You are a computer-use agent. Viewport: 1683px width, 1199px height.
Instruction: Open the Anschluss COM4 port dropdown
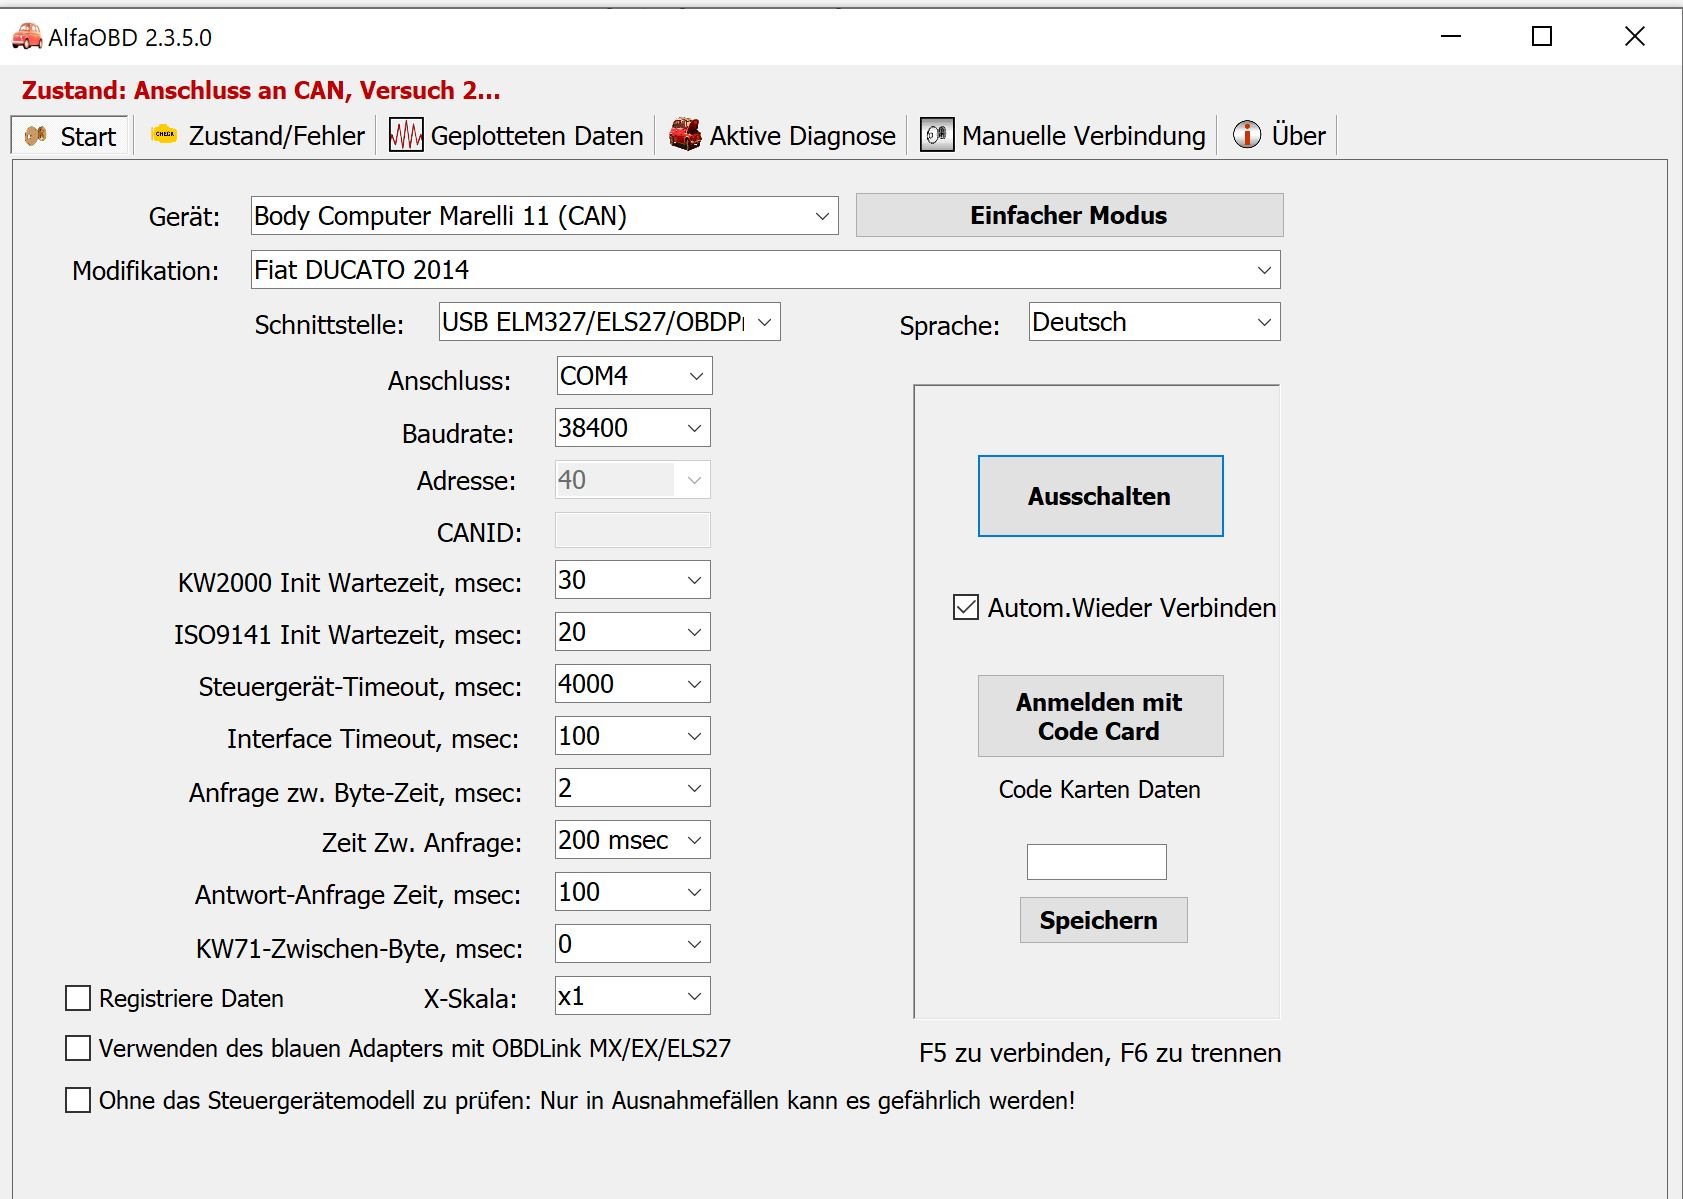633,376
